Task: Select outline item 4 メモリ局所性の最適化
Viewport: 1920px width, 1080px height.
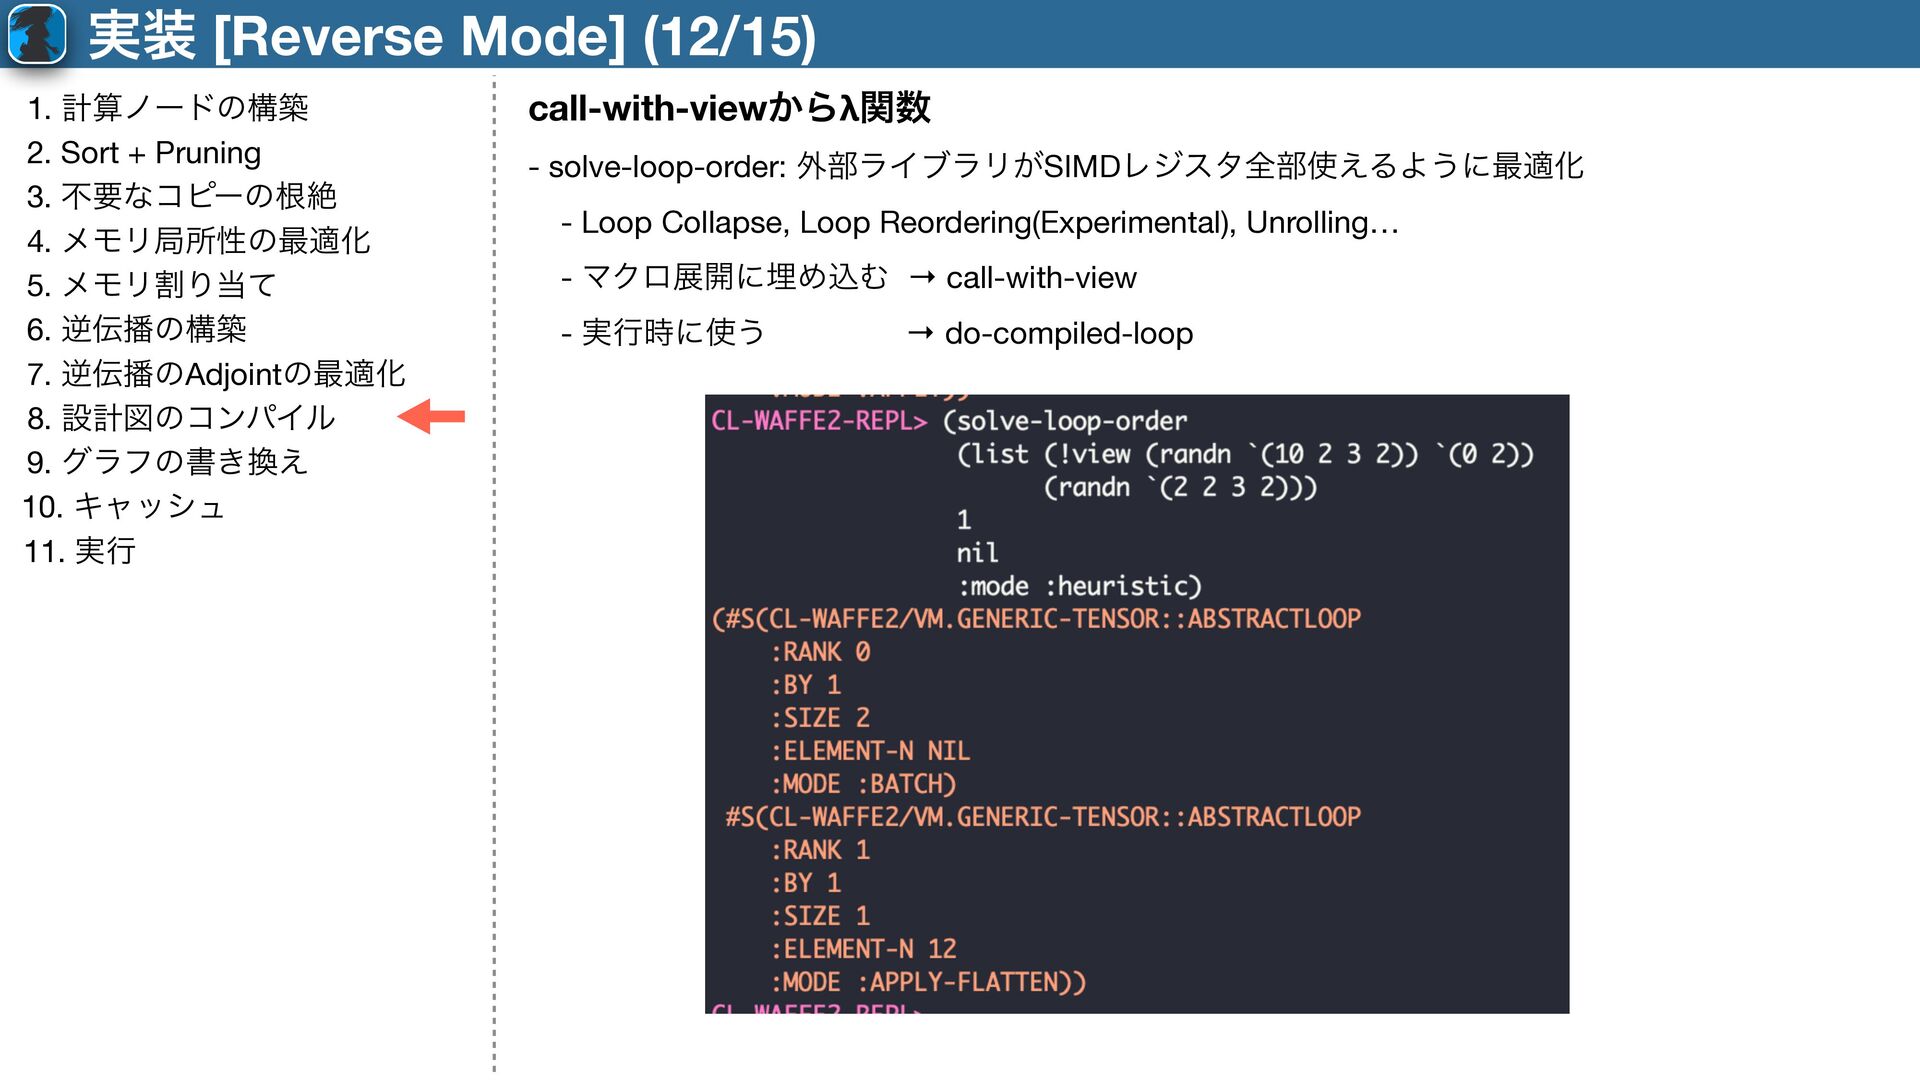Action: [x=198, y=240]
